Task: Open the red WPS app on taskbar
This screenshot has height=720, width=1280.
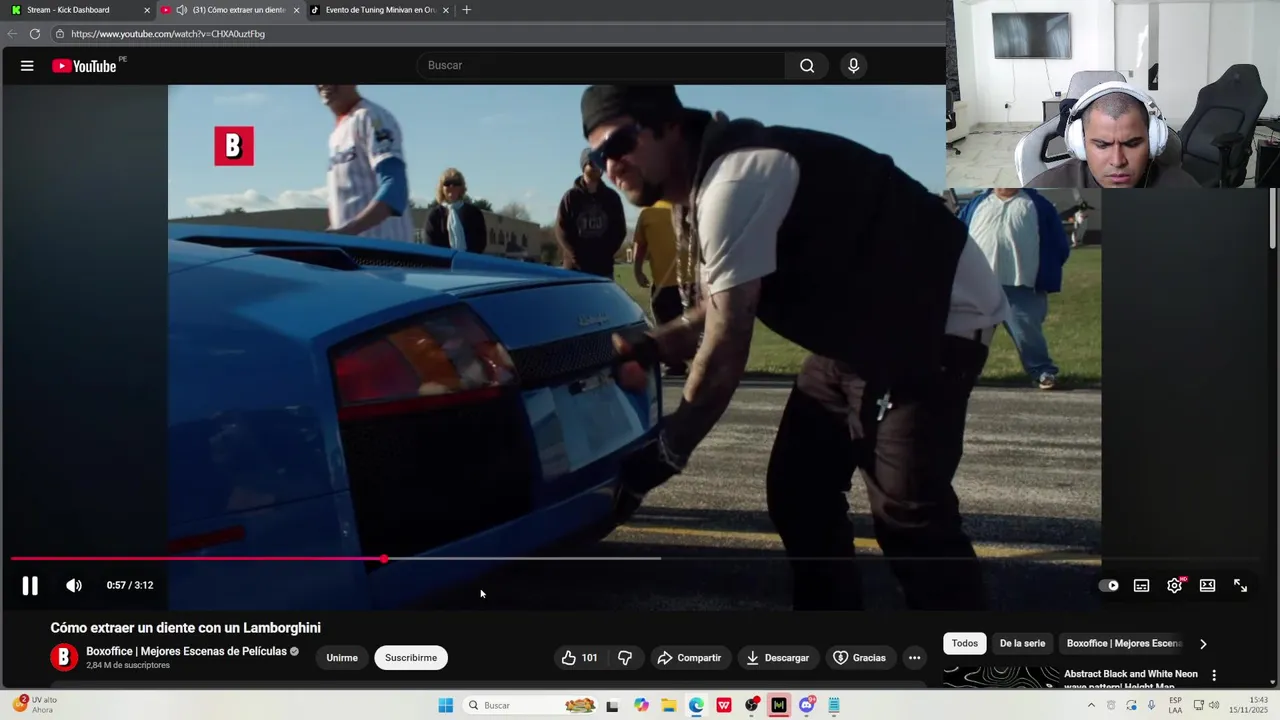Action: 724,706
